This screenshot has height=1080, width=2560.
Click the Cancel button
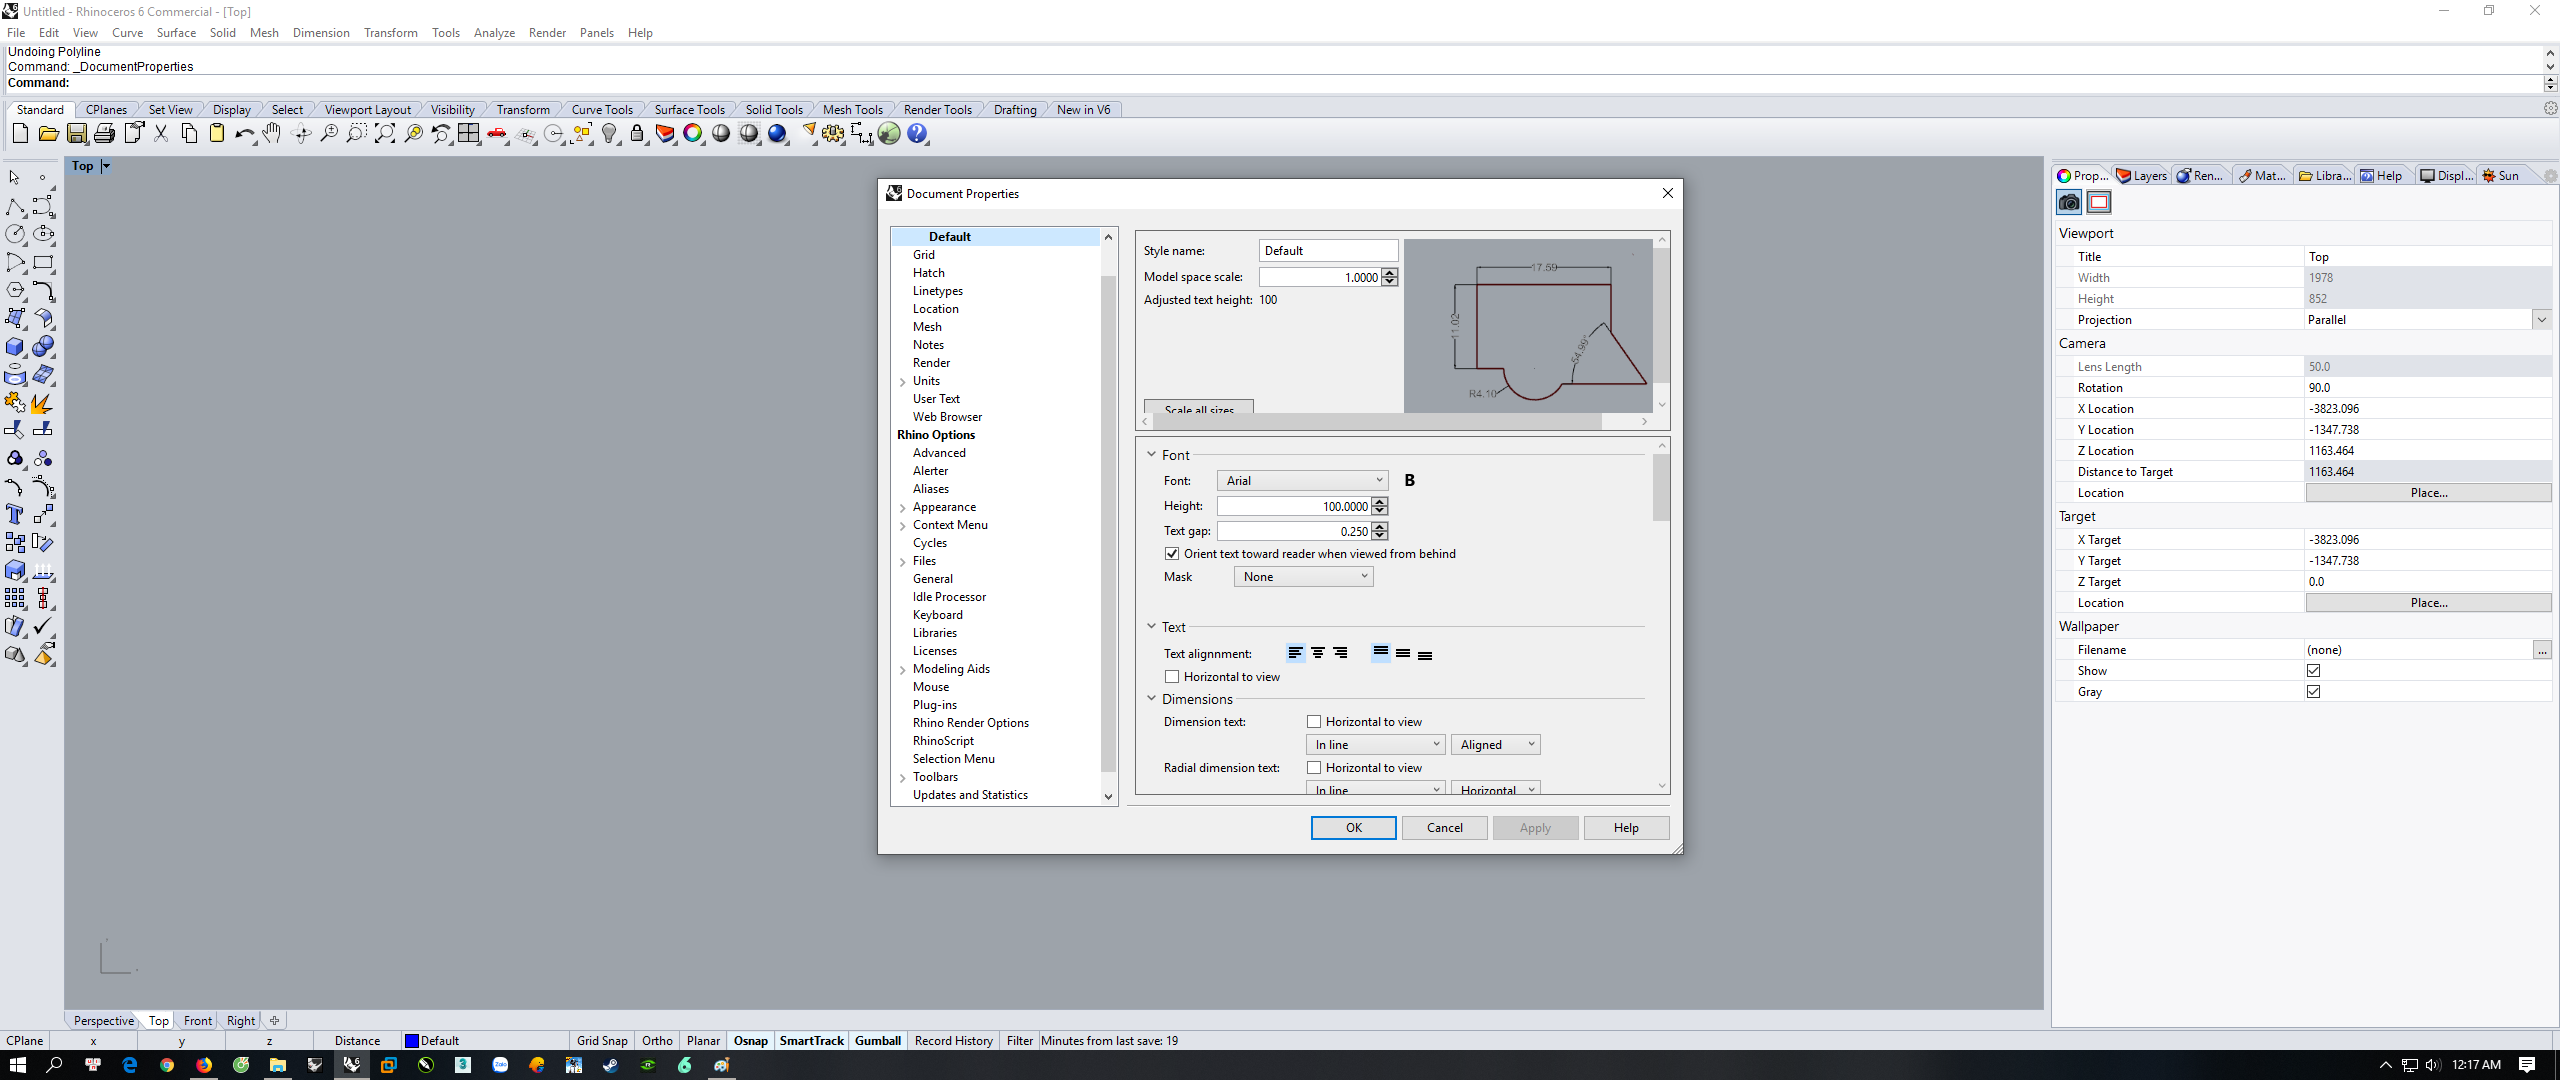click(1444, 828)
